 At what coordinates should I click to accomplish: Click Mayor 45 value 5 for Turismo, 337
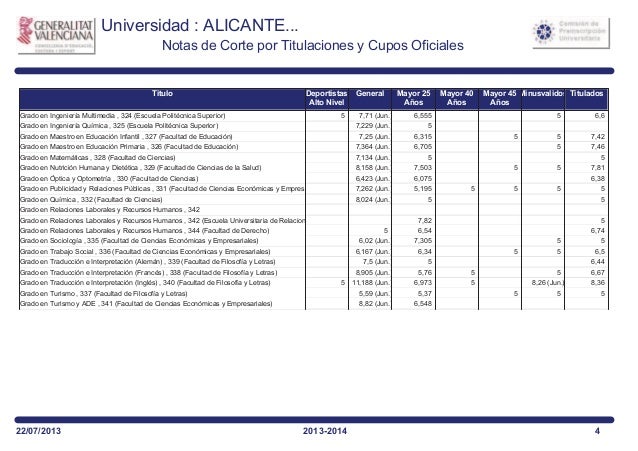point(516,293)
